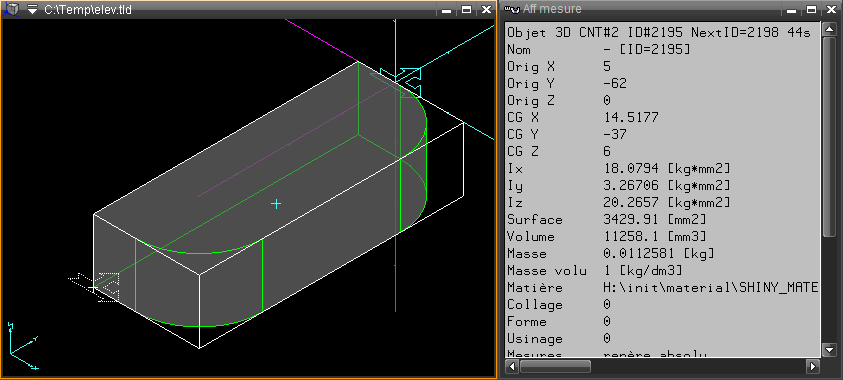This screenshot has width=843, height=380.
Task: Click the 'Iy 3.26706 [kg*mm2]' row
Action: coord(619,185)
